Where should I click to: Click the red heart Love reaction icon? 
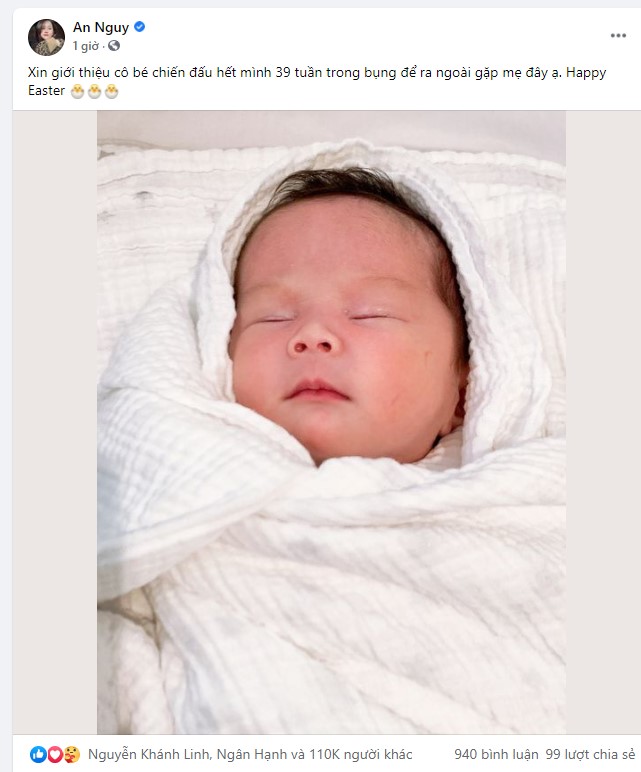tap(55, 754)
